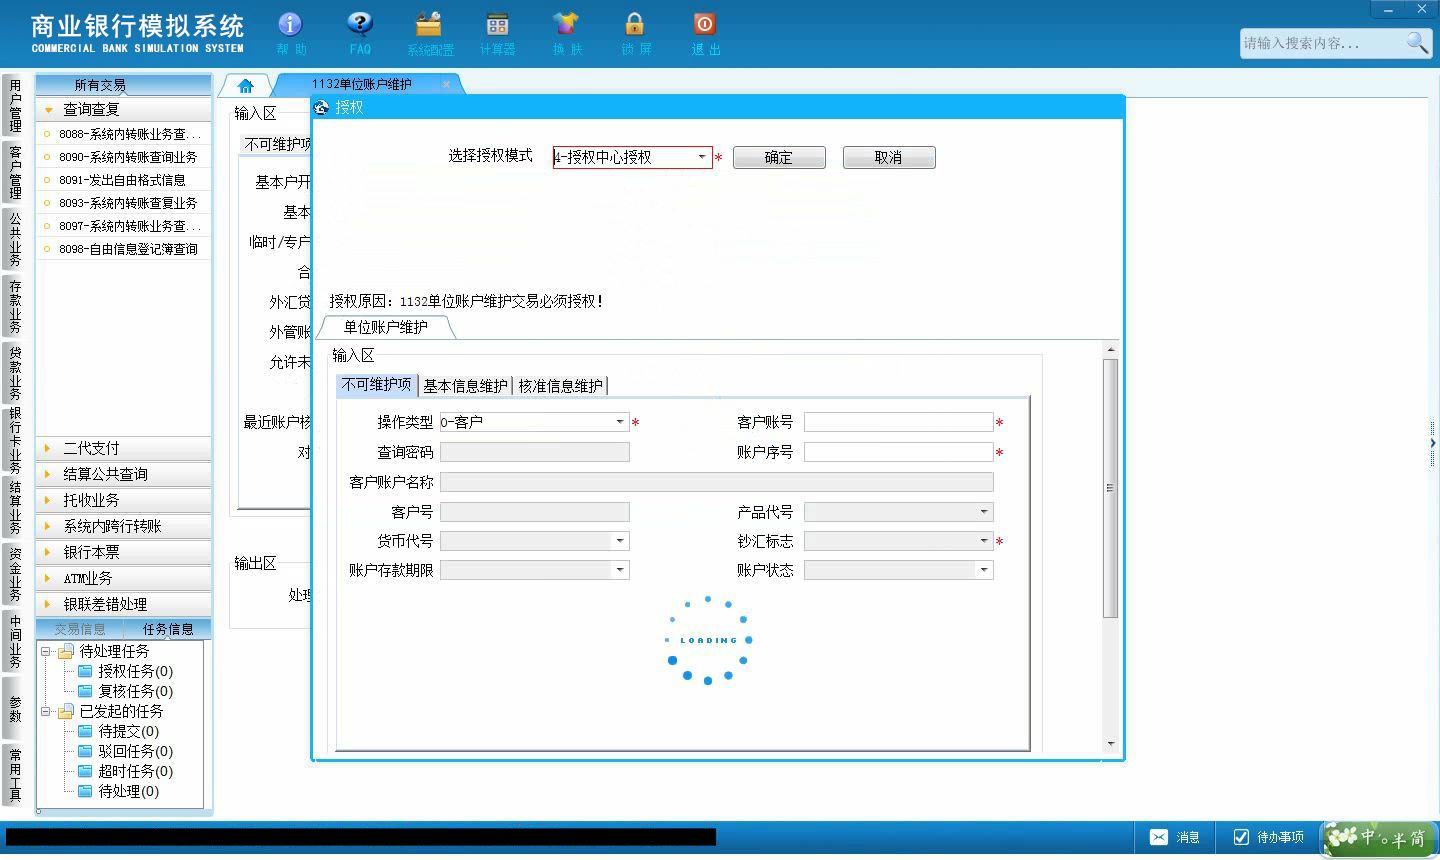Image resolution: width=1440 pixels, height=860 pixels.
Task: Open the 货币代号 dropdown
Action: [x=619, y=541]
